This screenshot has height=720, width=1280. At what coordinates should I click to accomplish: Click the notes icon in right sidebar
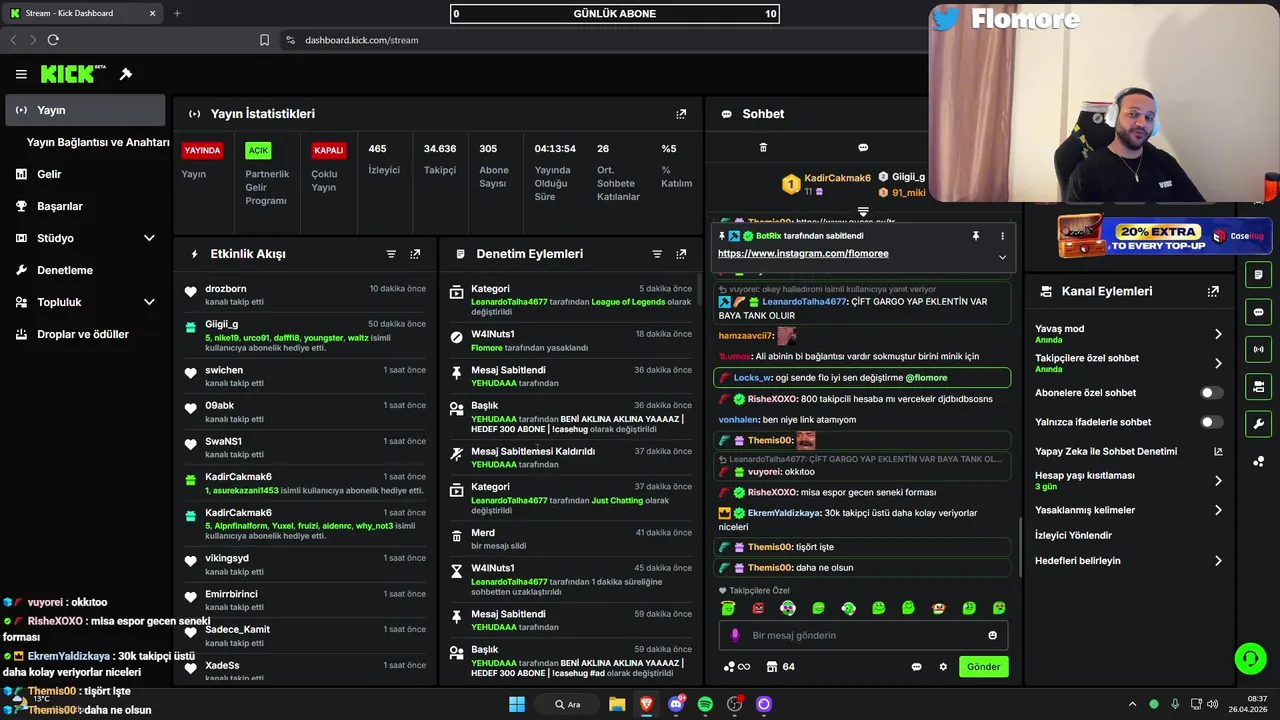click(1258, 274)
